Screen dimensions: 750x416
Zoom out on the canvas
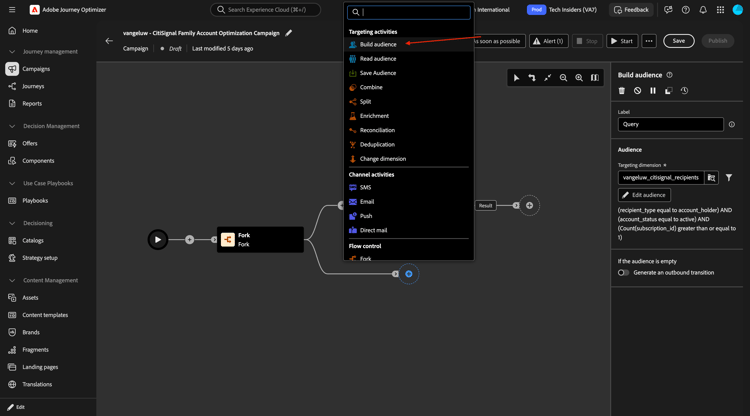(x=563, y=77)
